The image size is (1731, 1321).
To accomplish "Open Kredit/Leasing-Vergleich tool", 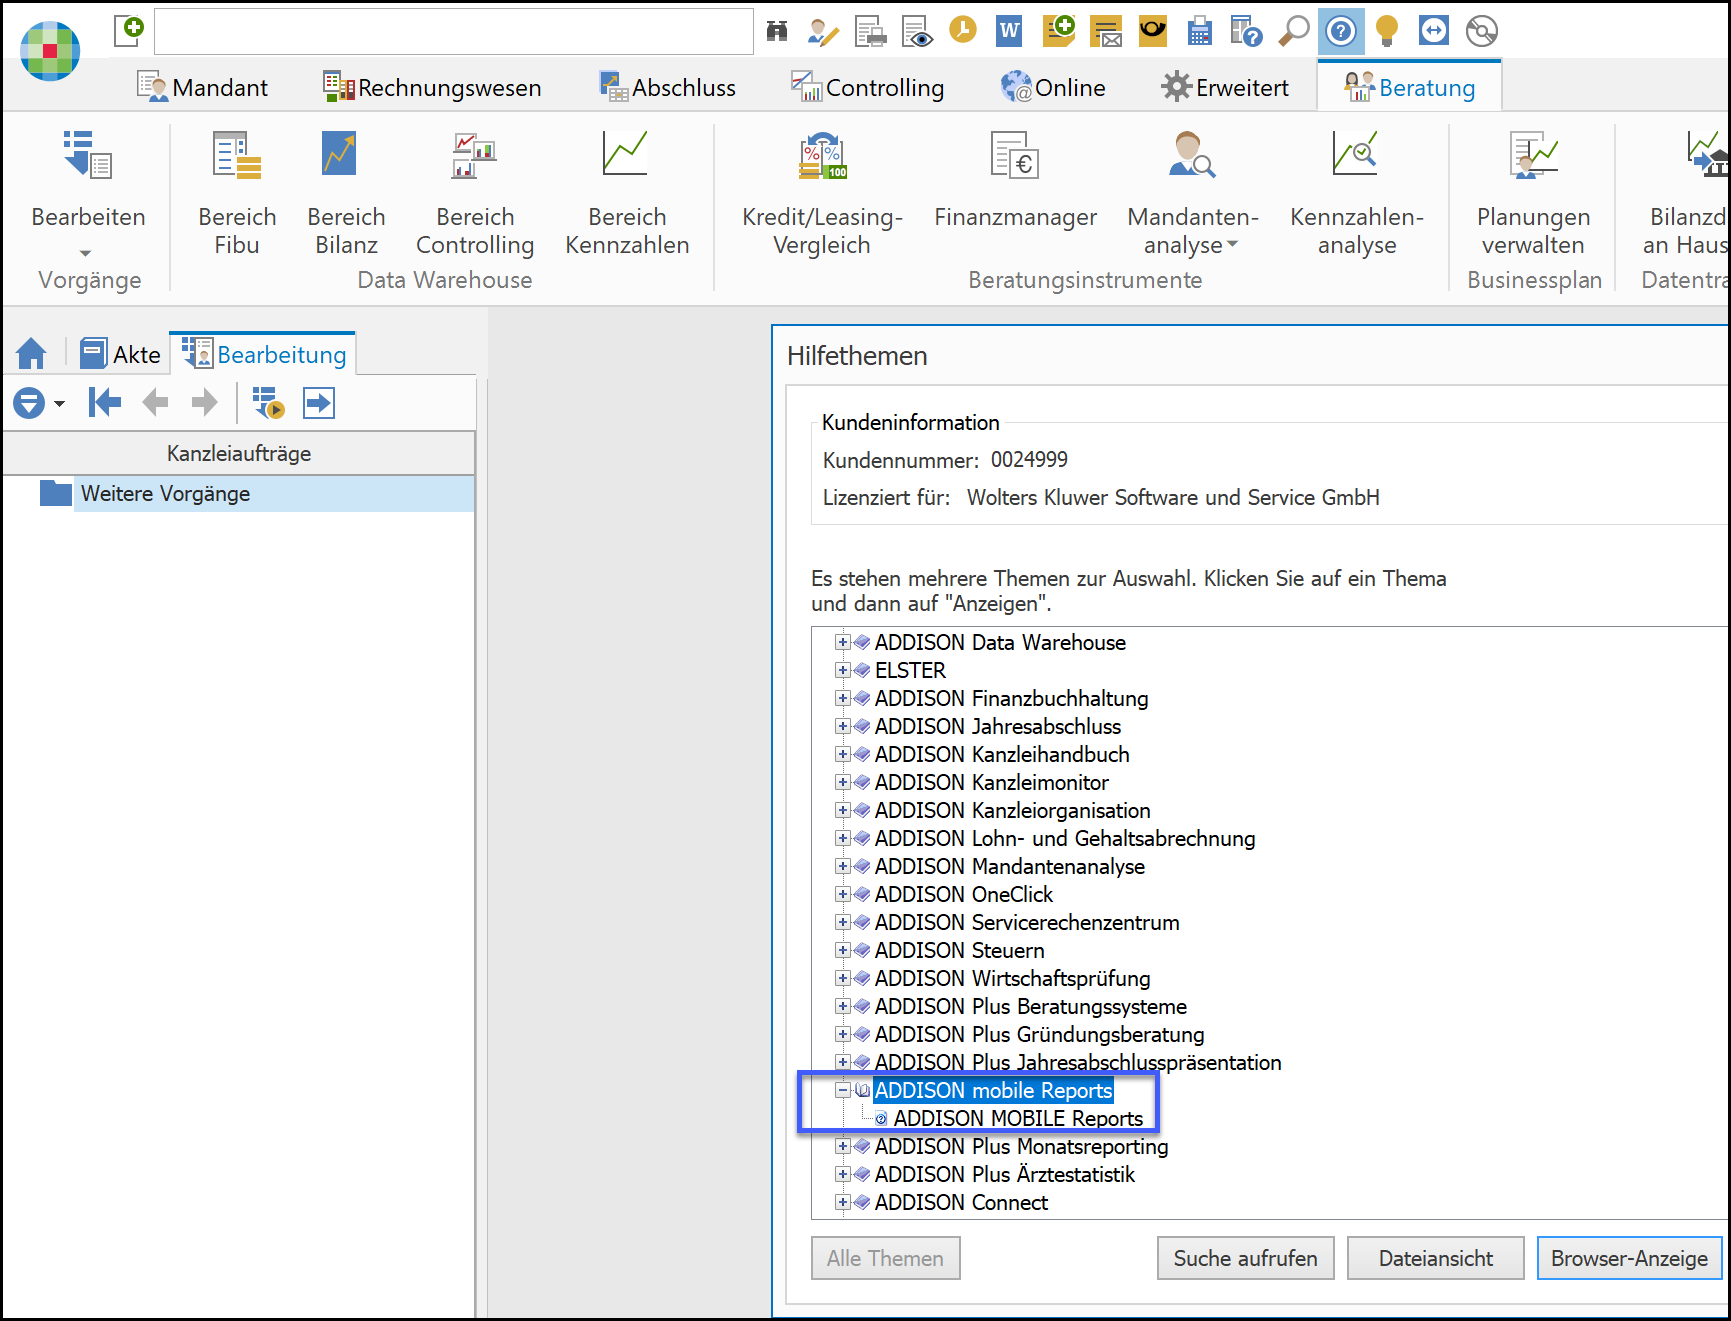I will coord(822,195).
